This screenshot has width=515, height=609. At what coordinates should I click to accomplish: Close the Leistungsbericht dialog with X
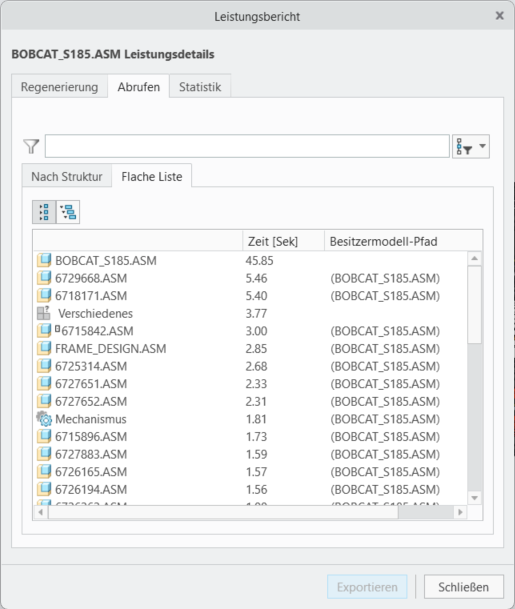click(x=499, y=16)
